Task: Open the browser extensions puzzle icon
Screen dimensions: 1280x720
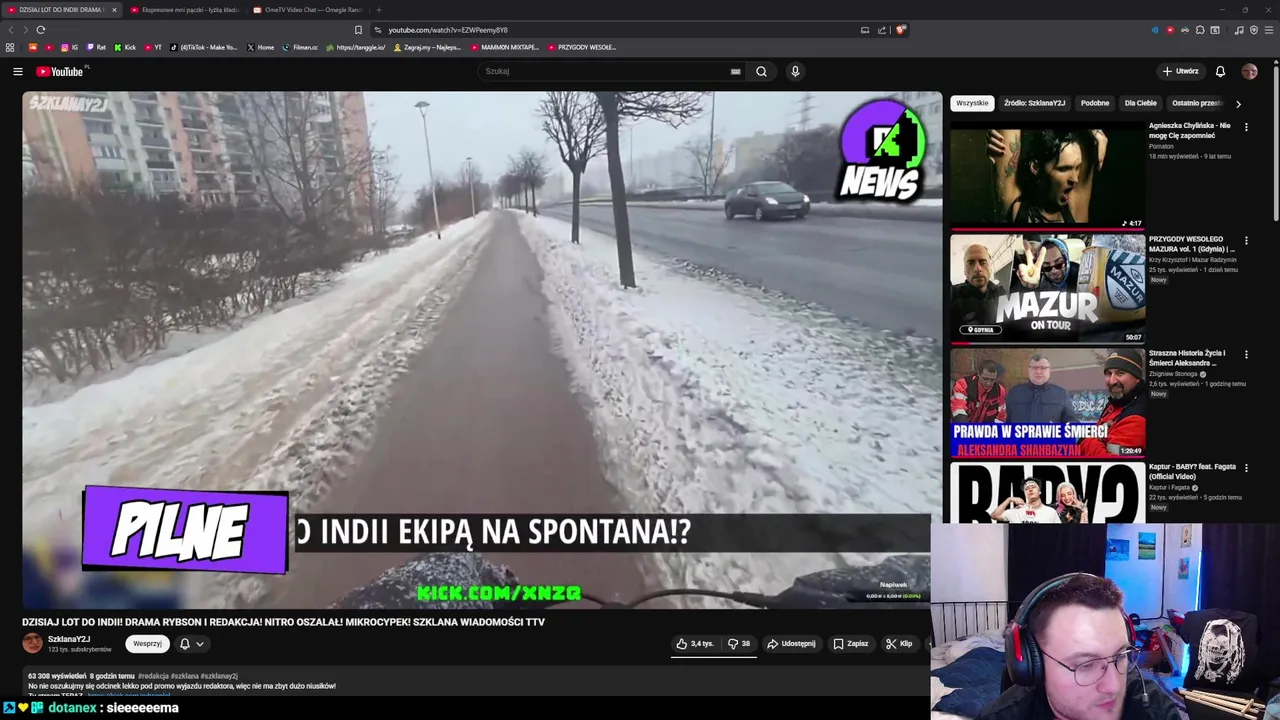Action: click(1200, 30)
